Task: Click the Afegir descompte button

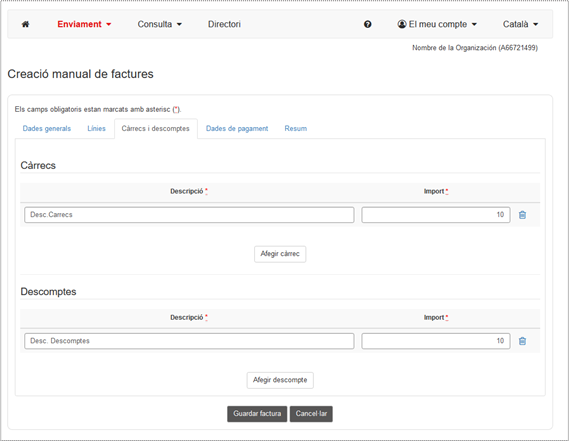Action: pyautogui.click(x=280, y=380)
